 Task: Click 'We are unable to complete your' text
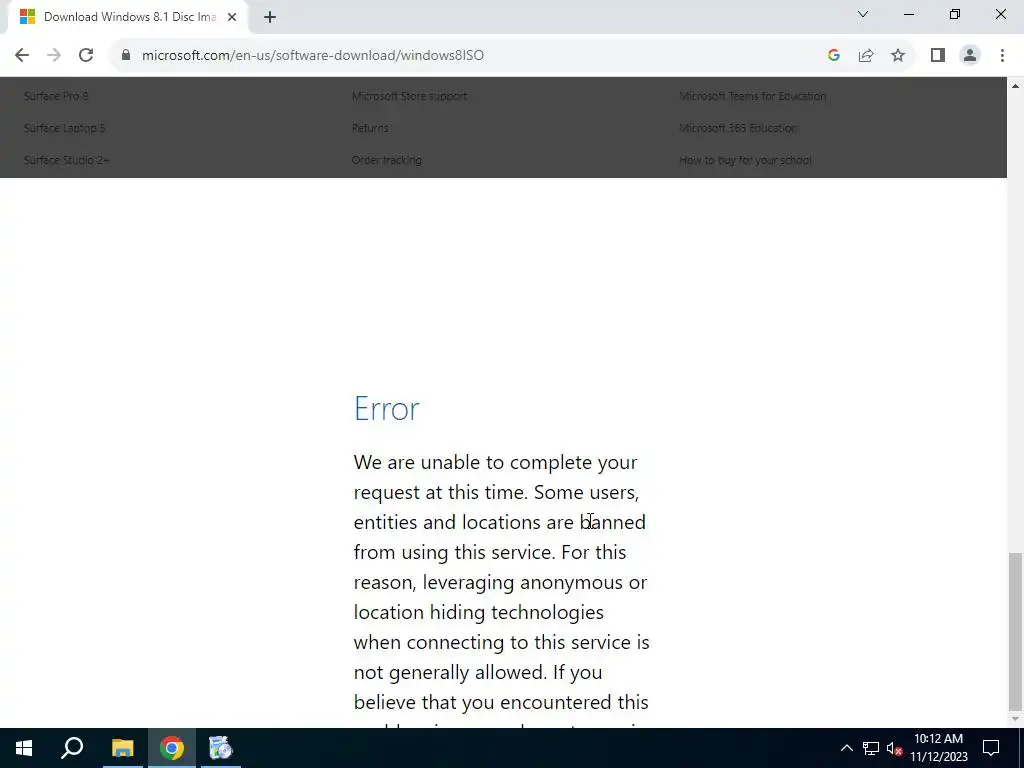click(x=495, y=462)
